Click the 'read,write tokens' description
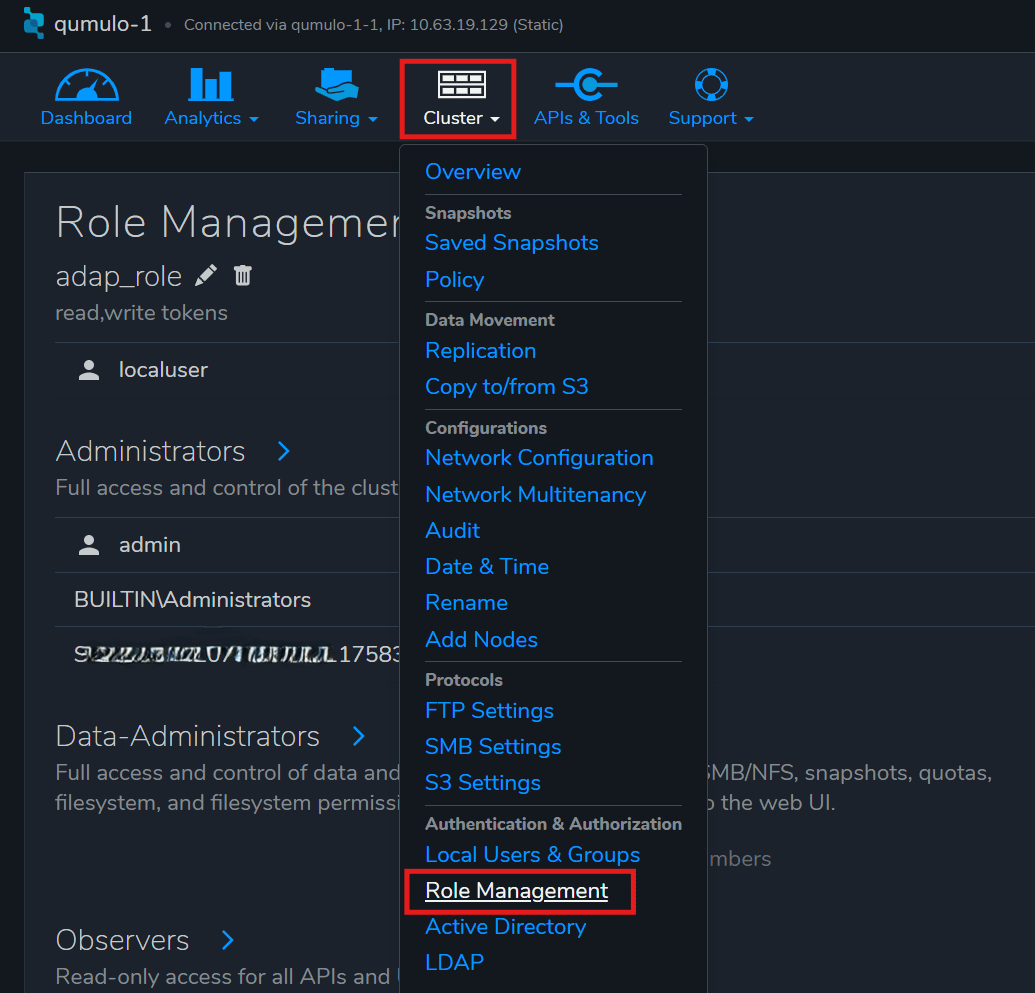The width and height of the screenshot is (1035, 993). click(x=141, y=313)
